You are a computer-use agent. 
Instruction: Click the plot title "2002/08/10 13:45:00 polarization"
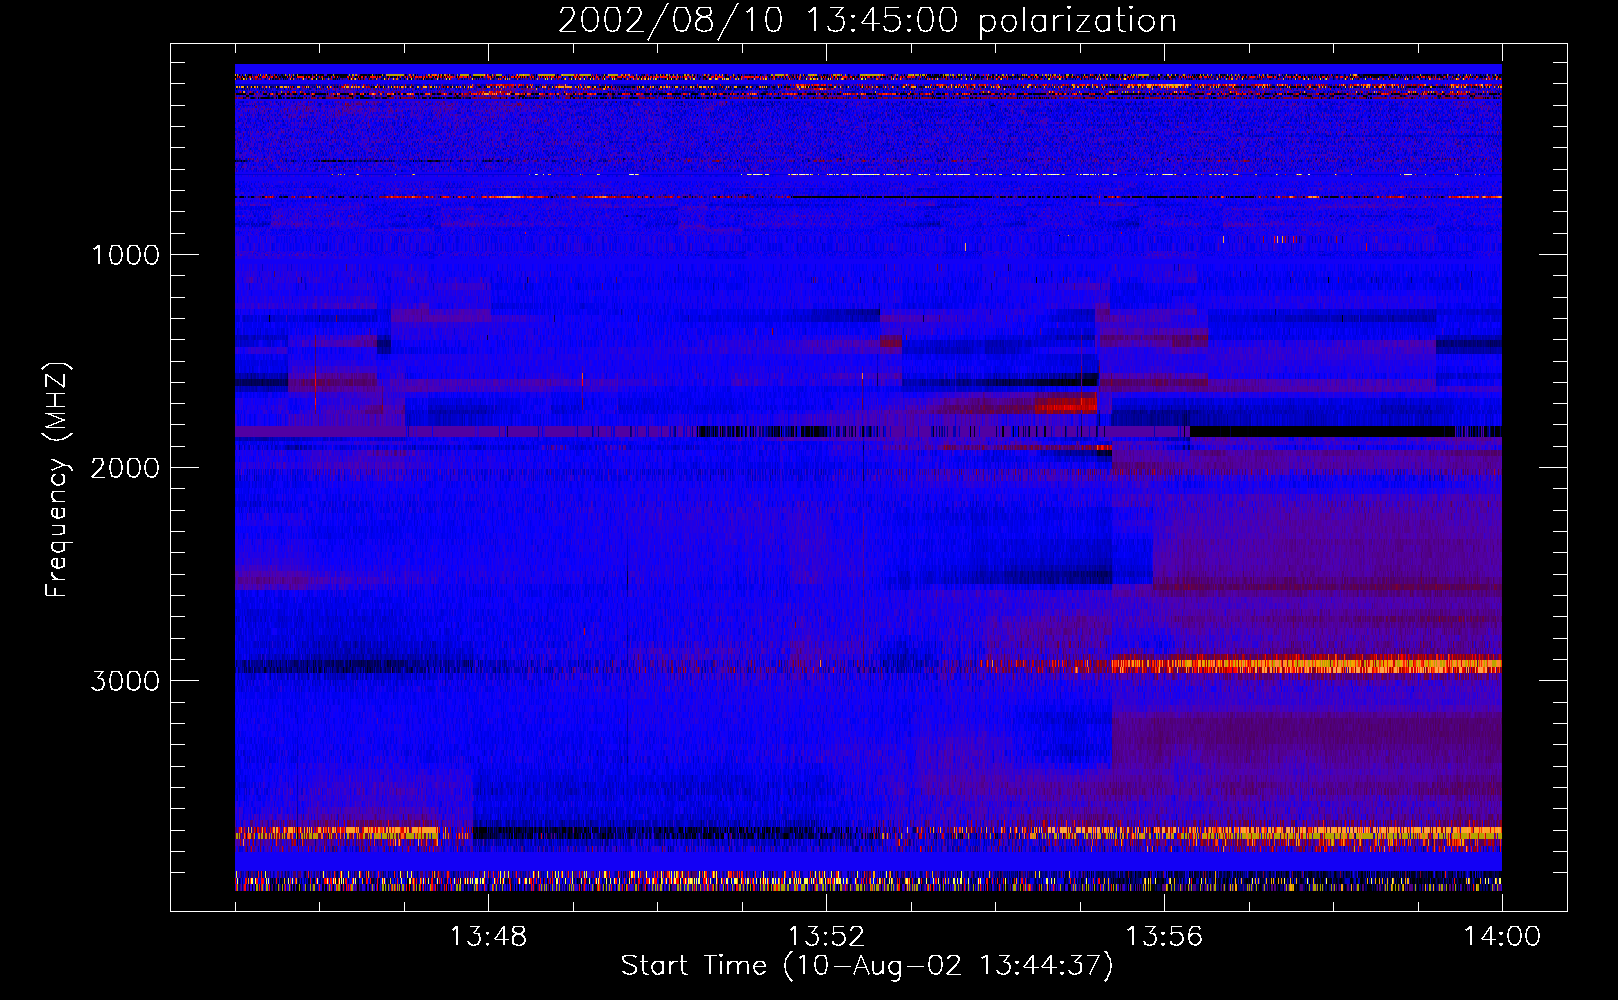pyautogui.click(x=867, y=21)
